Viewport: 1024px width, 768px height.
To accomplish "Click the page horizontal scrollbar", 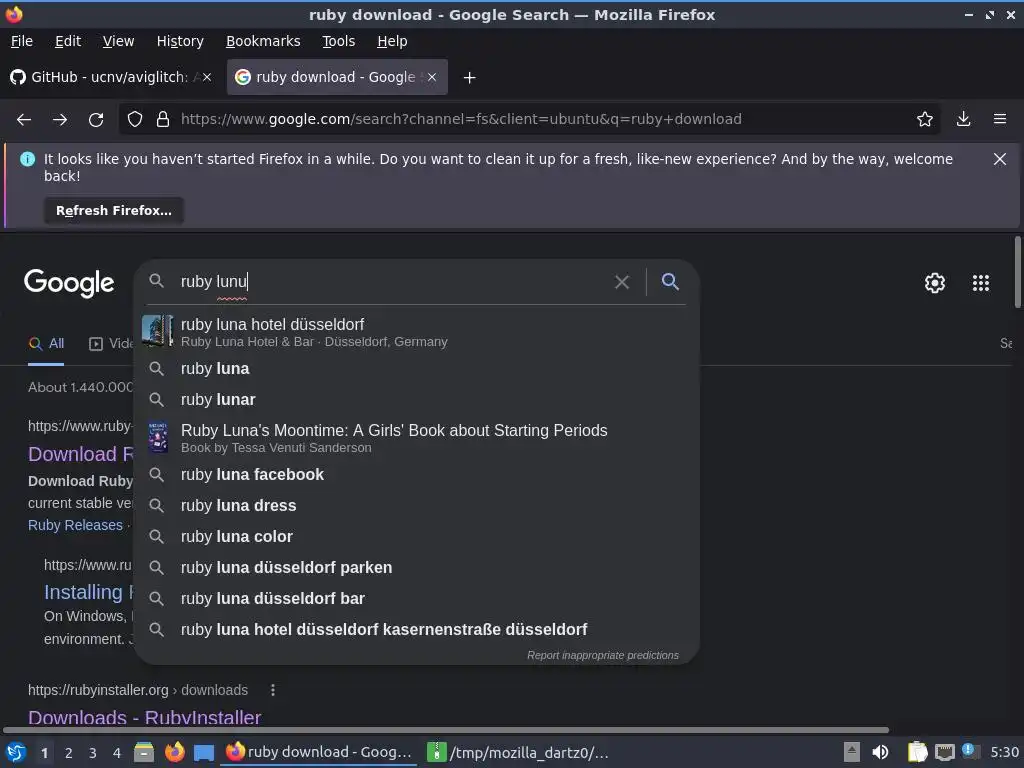I will click(445, 730).
